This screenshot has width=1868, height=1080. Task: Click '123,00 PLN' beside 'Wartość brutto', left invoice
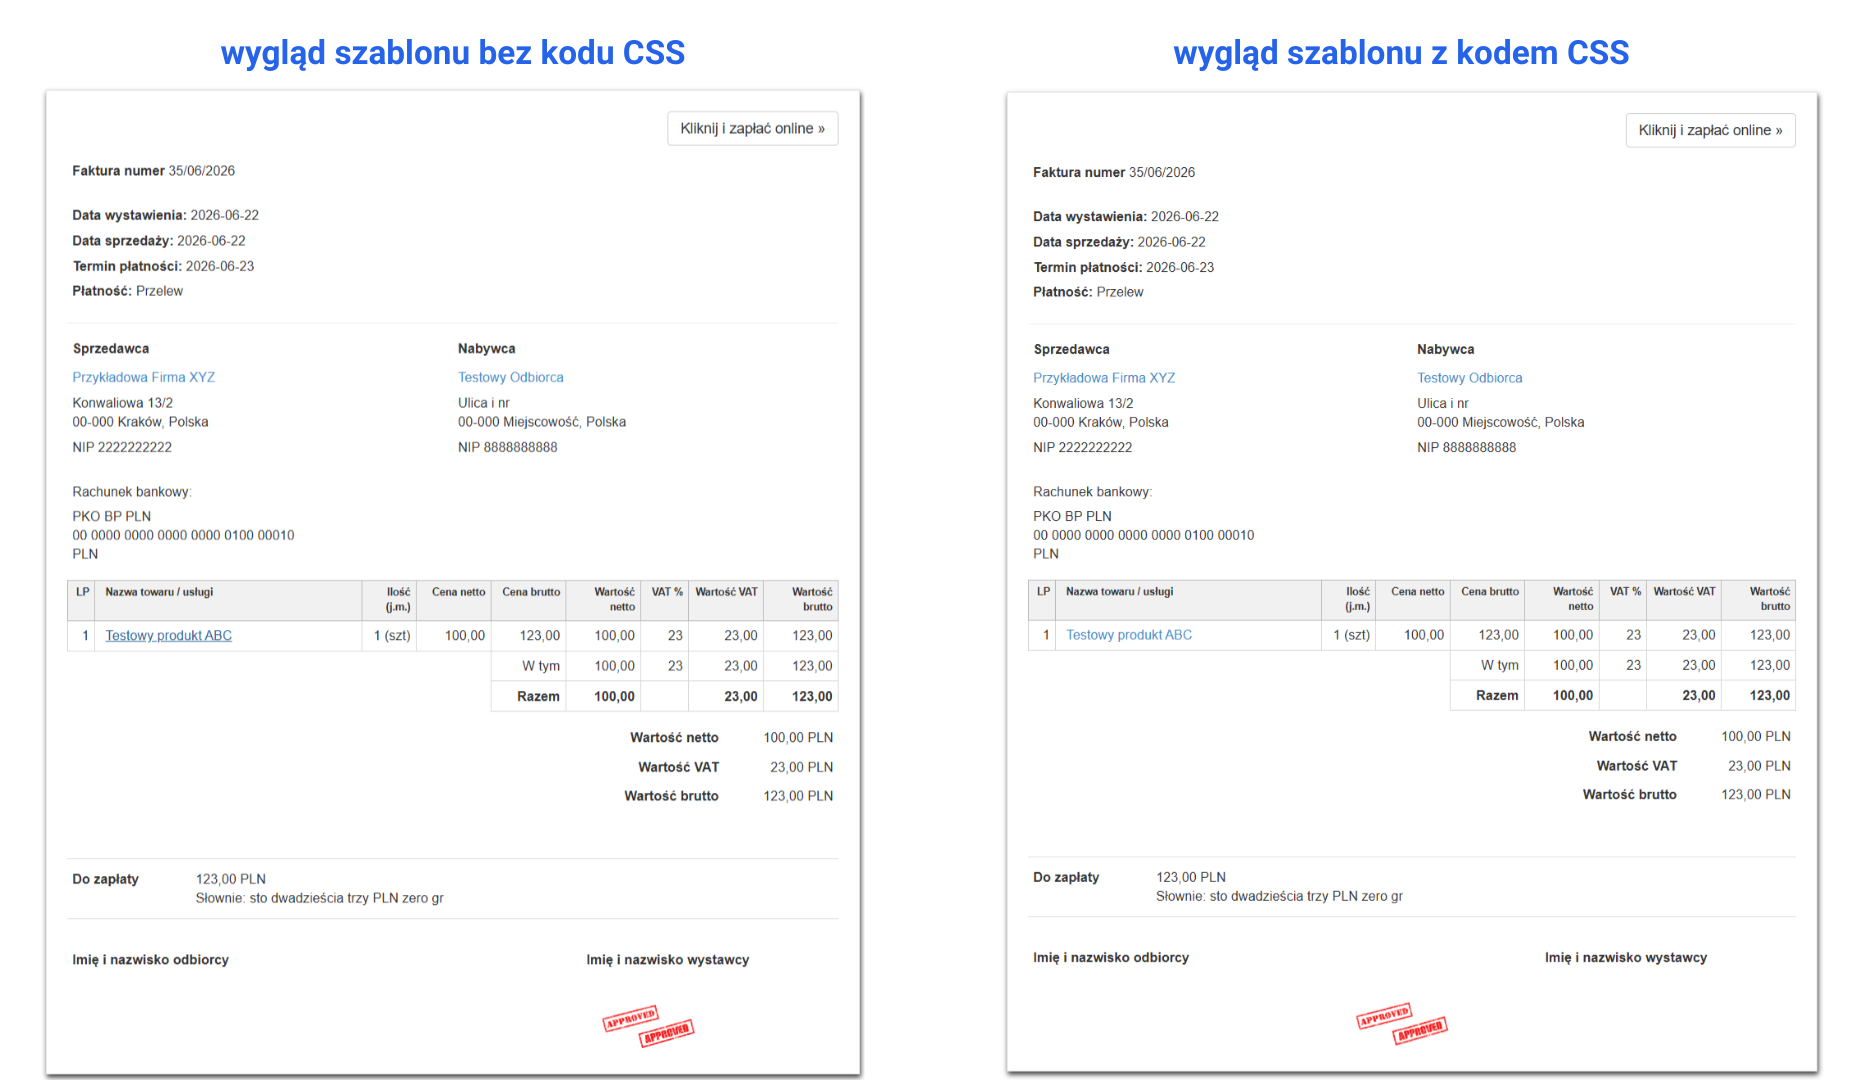pos(798,796)
